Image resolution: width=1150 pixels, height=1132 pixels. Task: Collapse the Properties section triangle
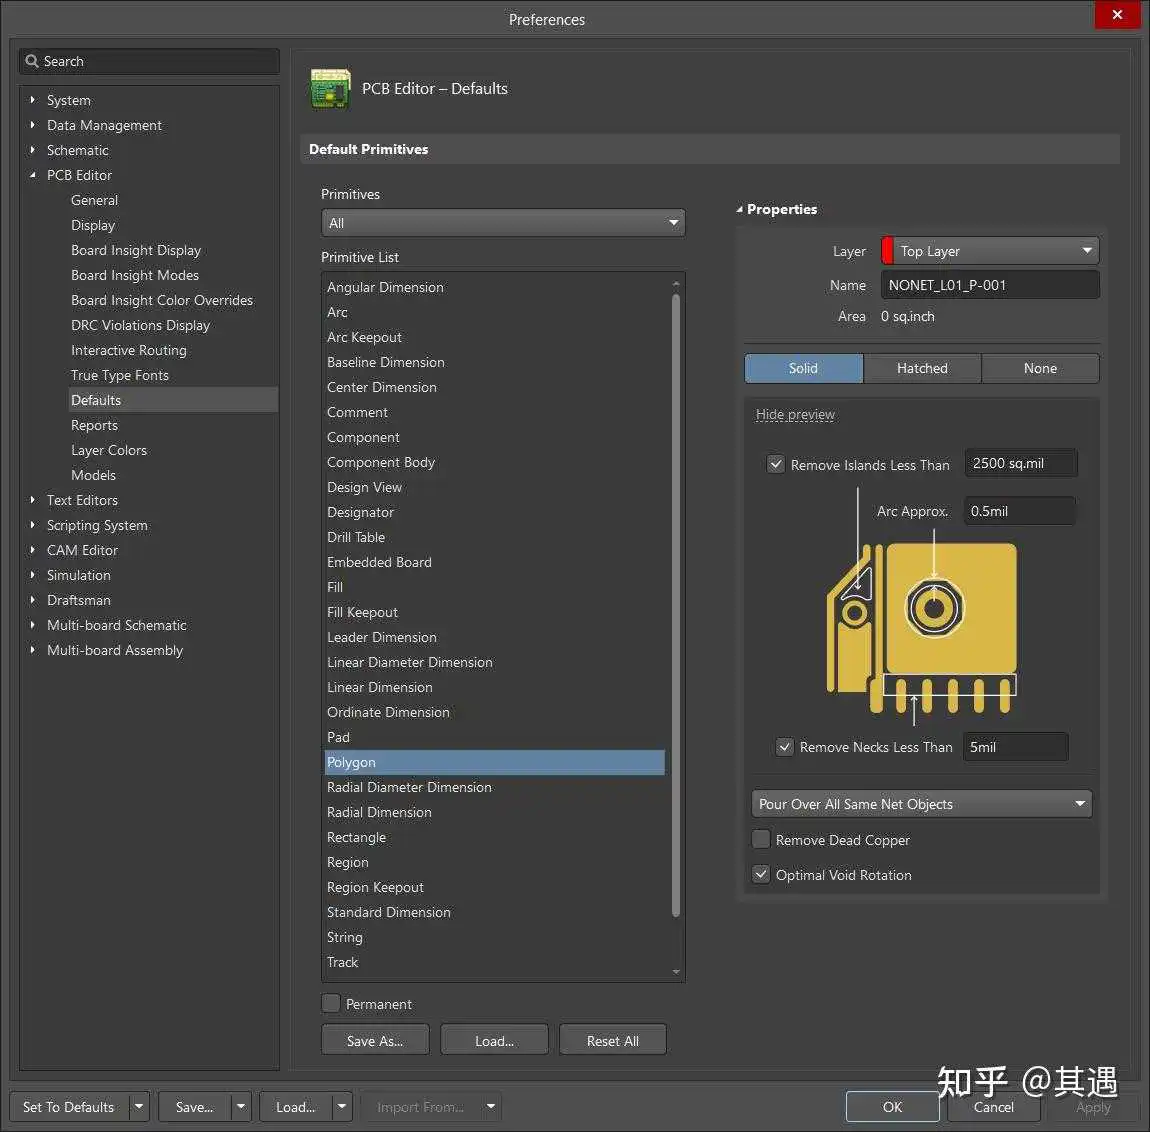pyautogui.click(x=739, y=210)
